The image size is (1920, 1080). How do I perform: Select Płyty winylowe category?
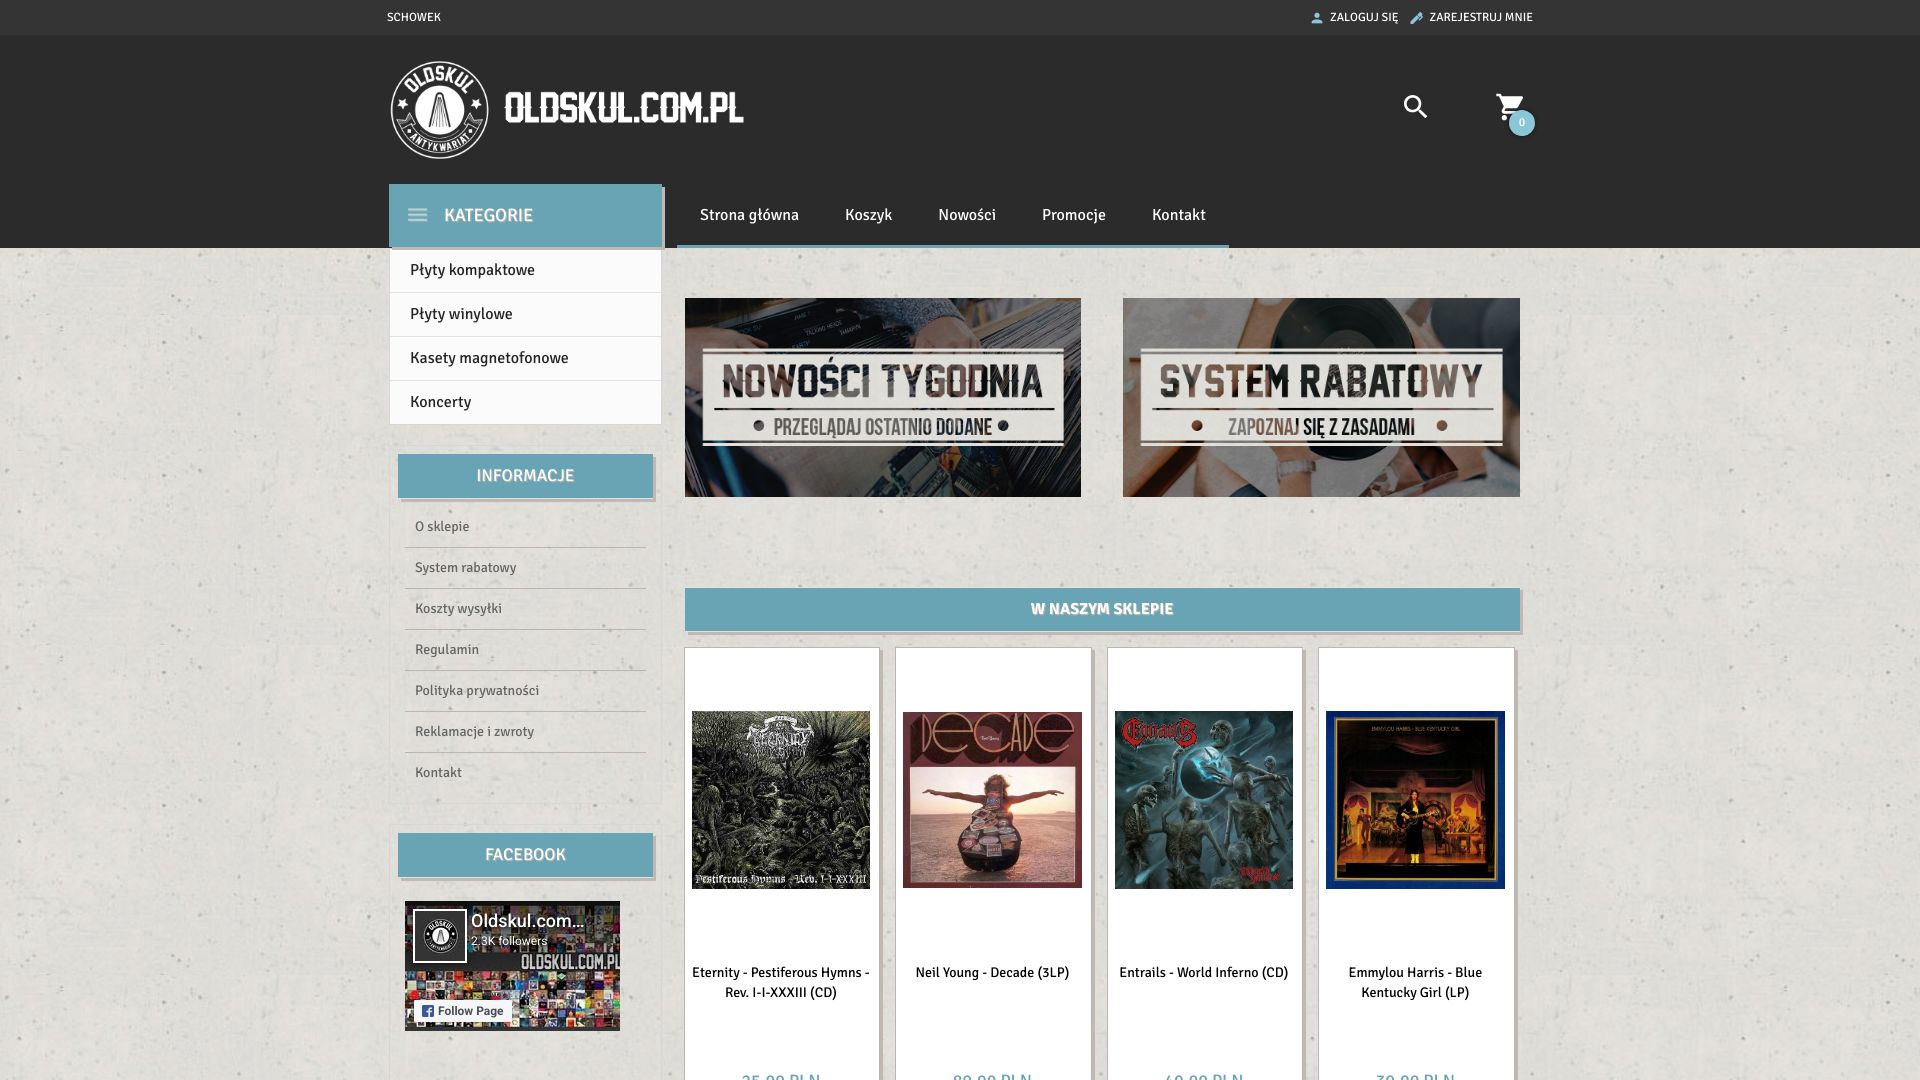coord(525,314)
